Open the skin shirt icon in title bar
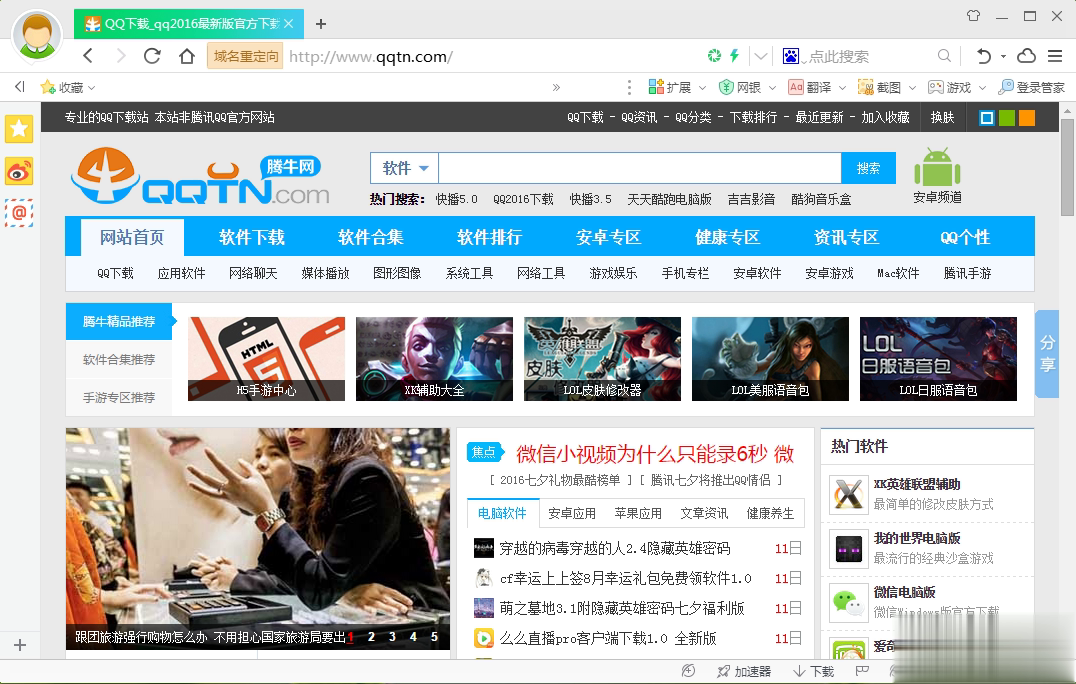This screenshot has height=684, width=1076. [x=973, y=16]
